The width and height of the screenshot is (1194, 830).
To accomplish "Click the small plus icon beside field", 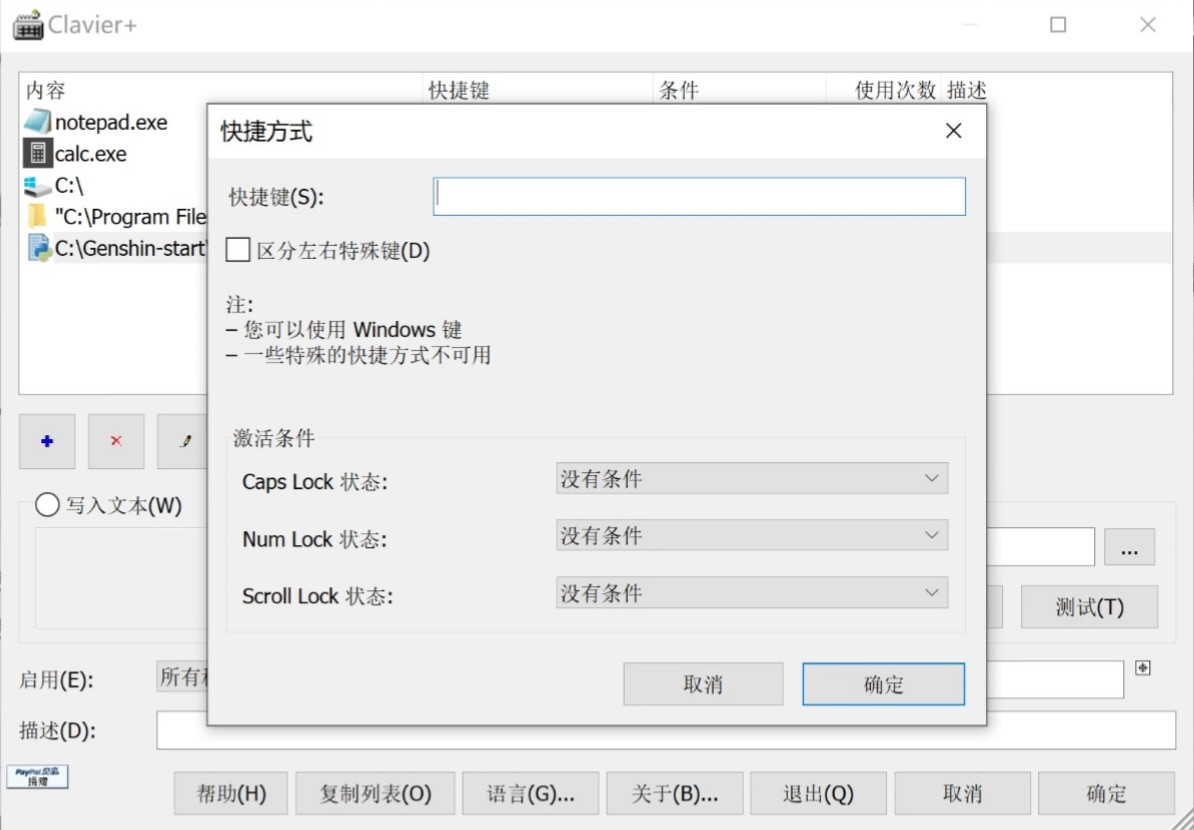I will click(x=1142, y=668).
